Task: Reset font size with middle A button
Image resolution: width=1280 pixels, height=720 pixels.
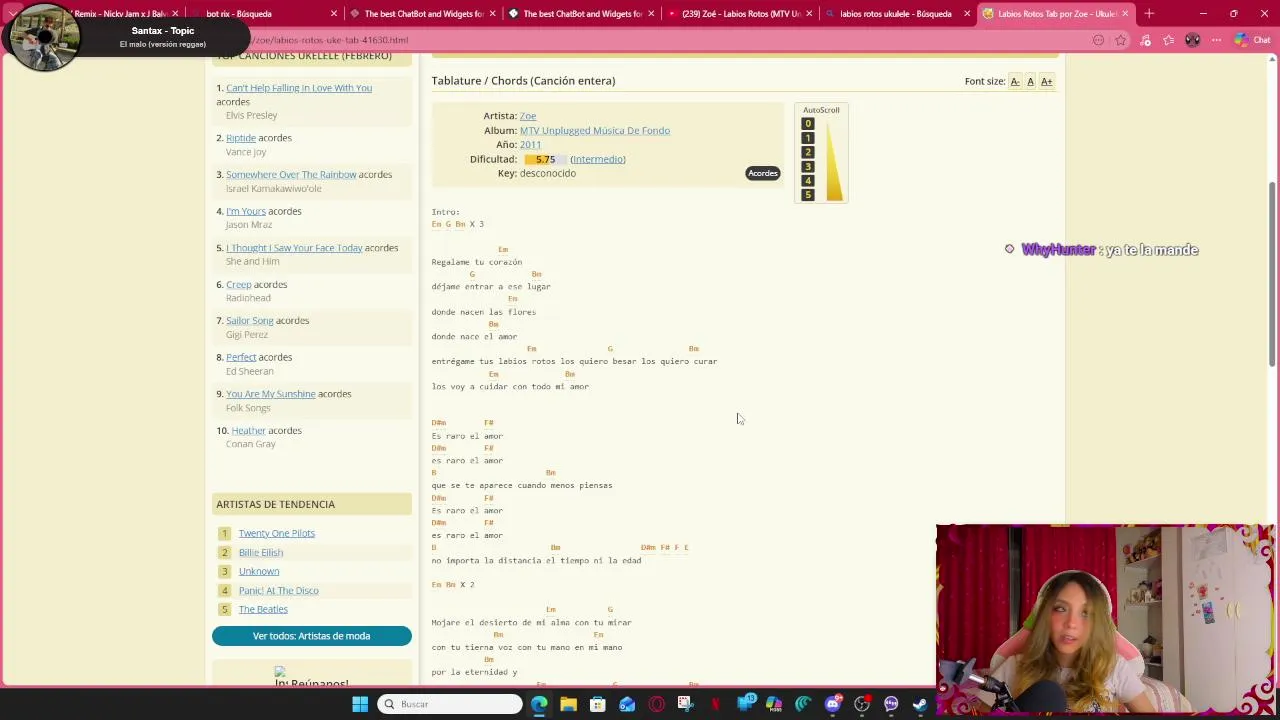Action: [1030, 81]
